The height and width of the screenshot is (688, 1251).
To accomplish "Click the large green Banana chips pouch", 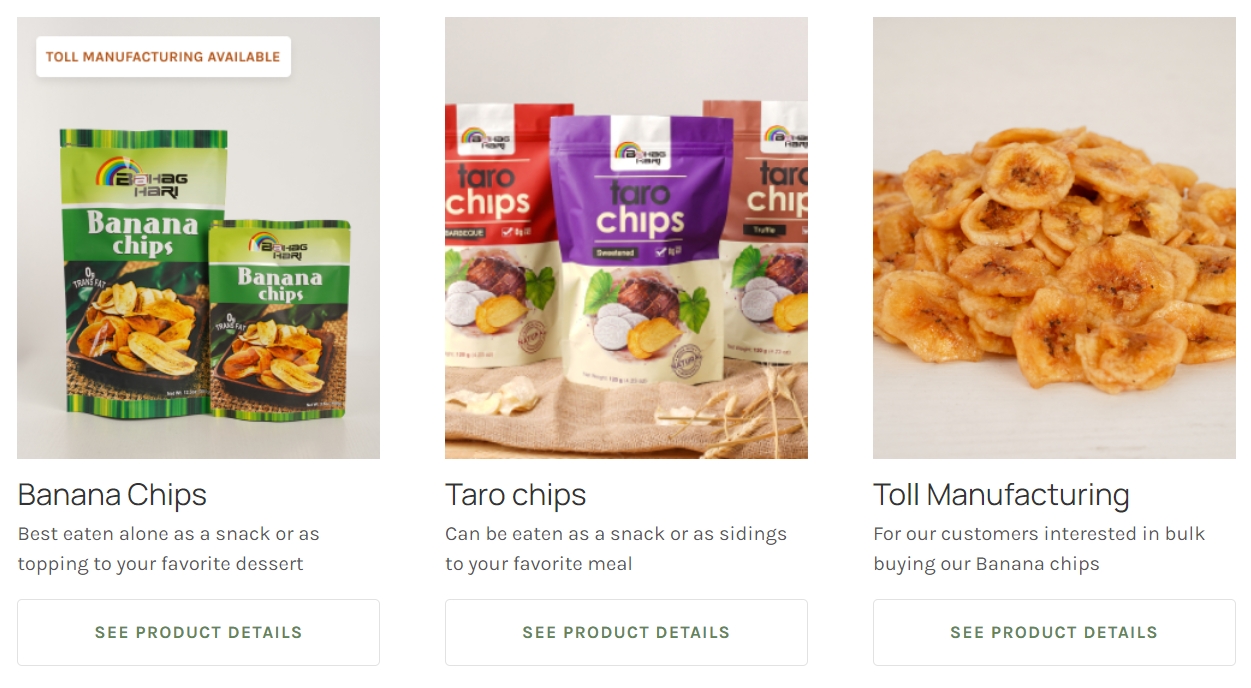I will (x=142, y=272).
